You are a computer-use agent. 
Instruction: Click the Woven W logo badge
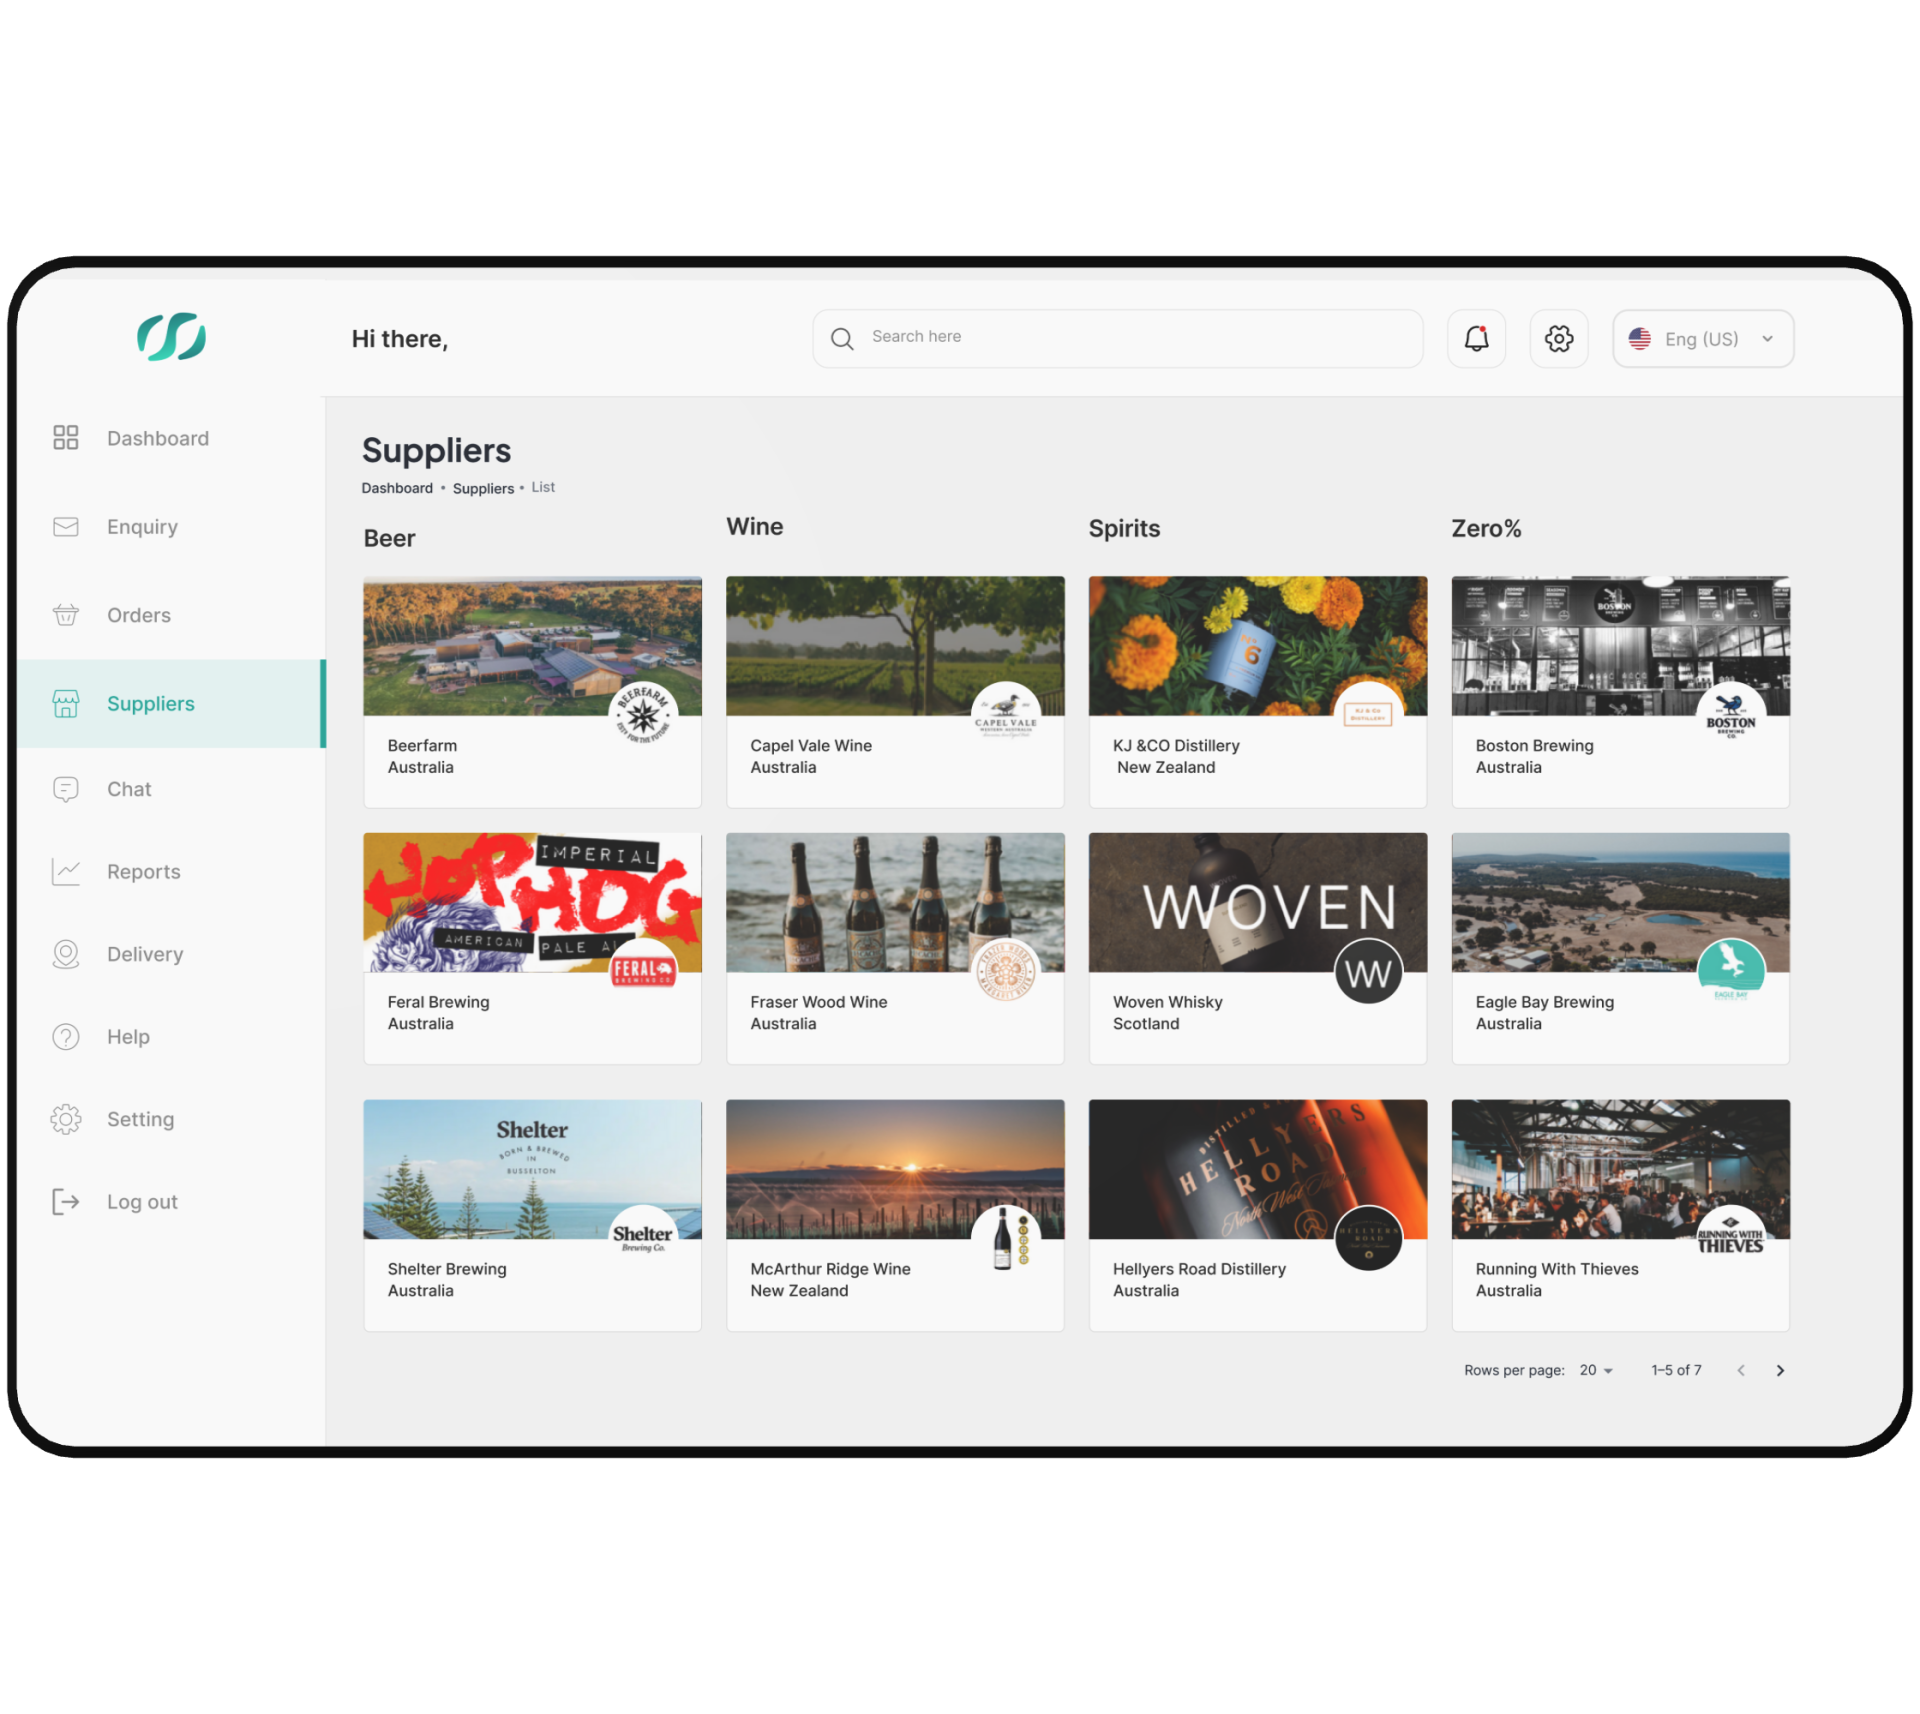click(1368, 971)
